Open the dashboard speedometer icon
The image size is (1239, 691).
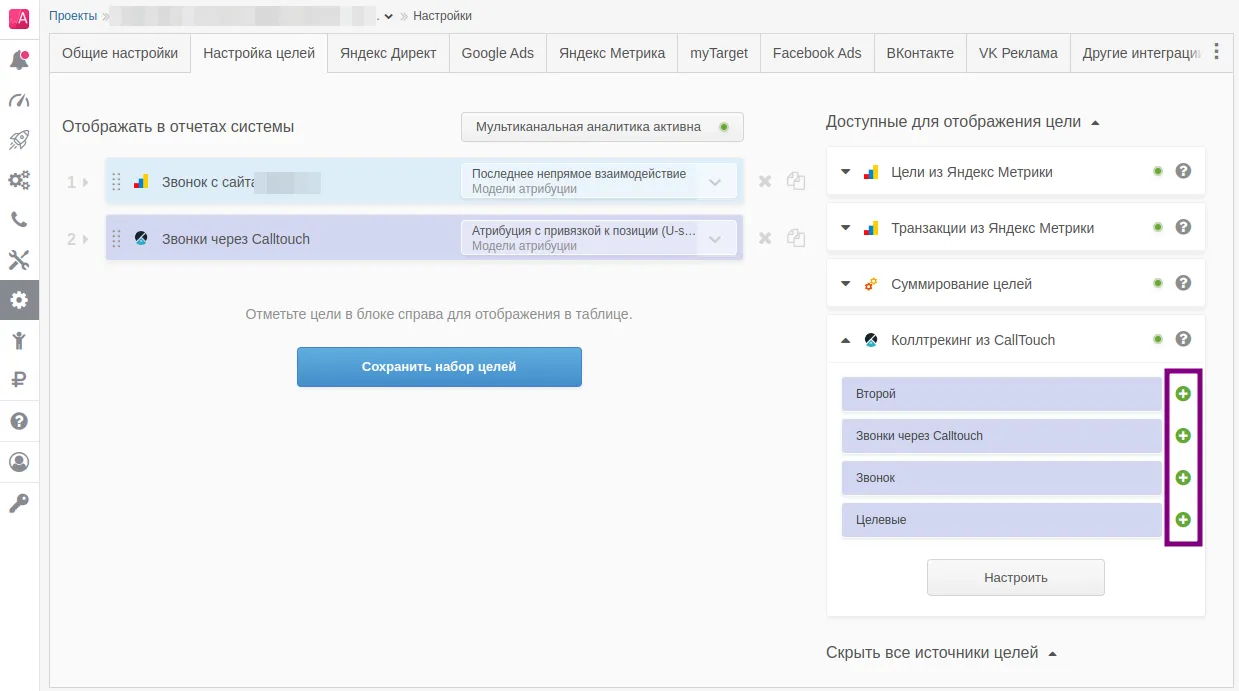point(19,100)
